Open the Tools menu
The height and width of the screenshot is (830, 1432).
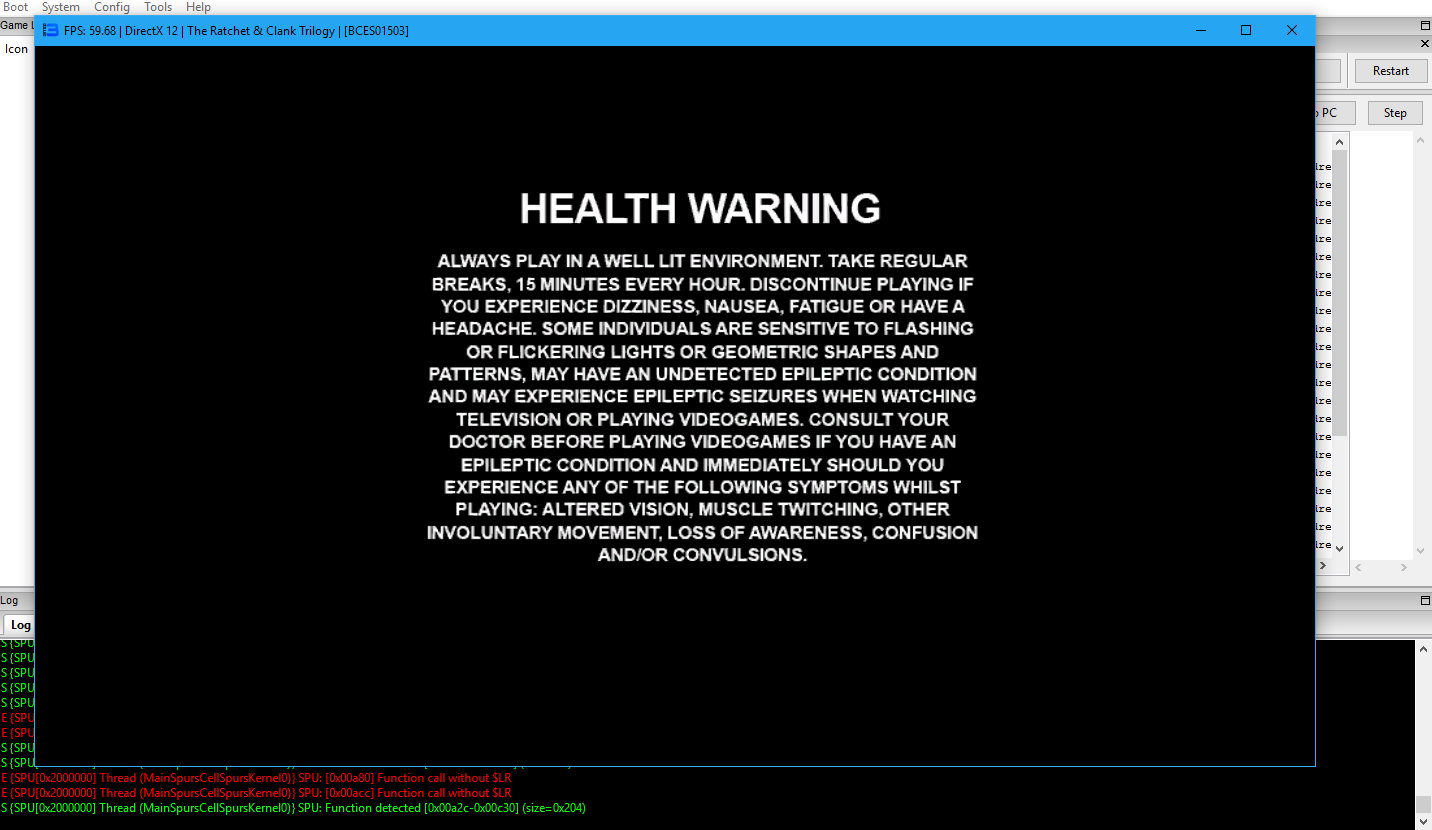(x=158, y=7)
